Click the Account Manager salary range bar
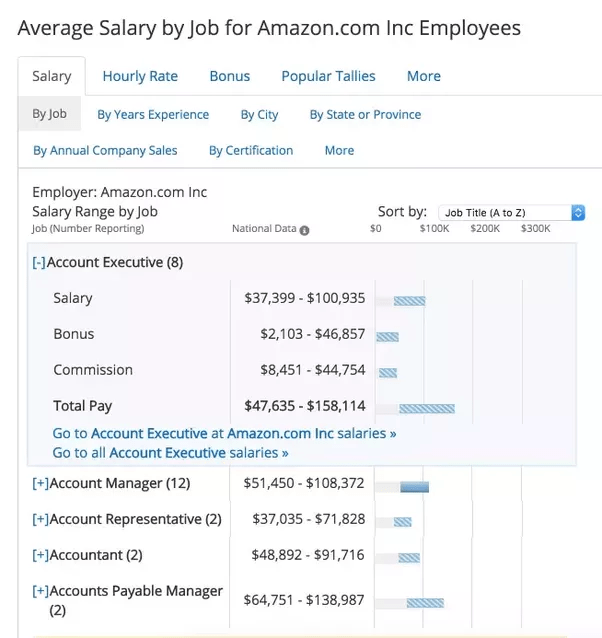The height and width of the screenshot is (638, 602). [x=414, y=487]
